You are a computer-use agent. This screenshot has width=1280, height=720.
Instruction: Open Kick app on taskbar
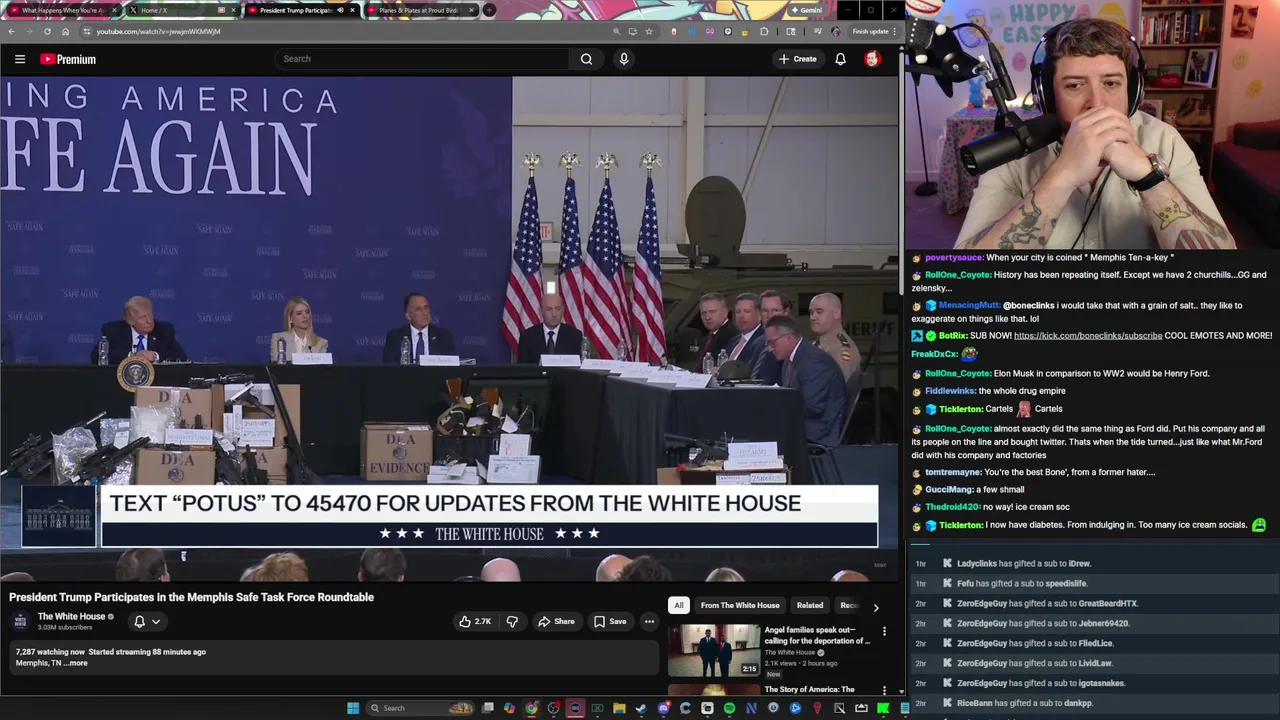(882, 708)
